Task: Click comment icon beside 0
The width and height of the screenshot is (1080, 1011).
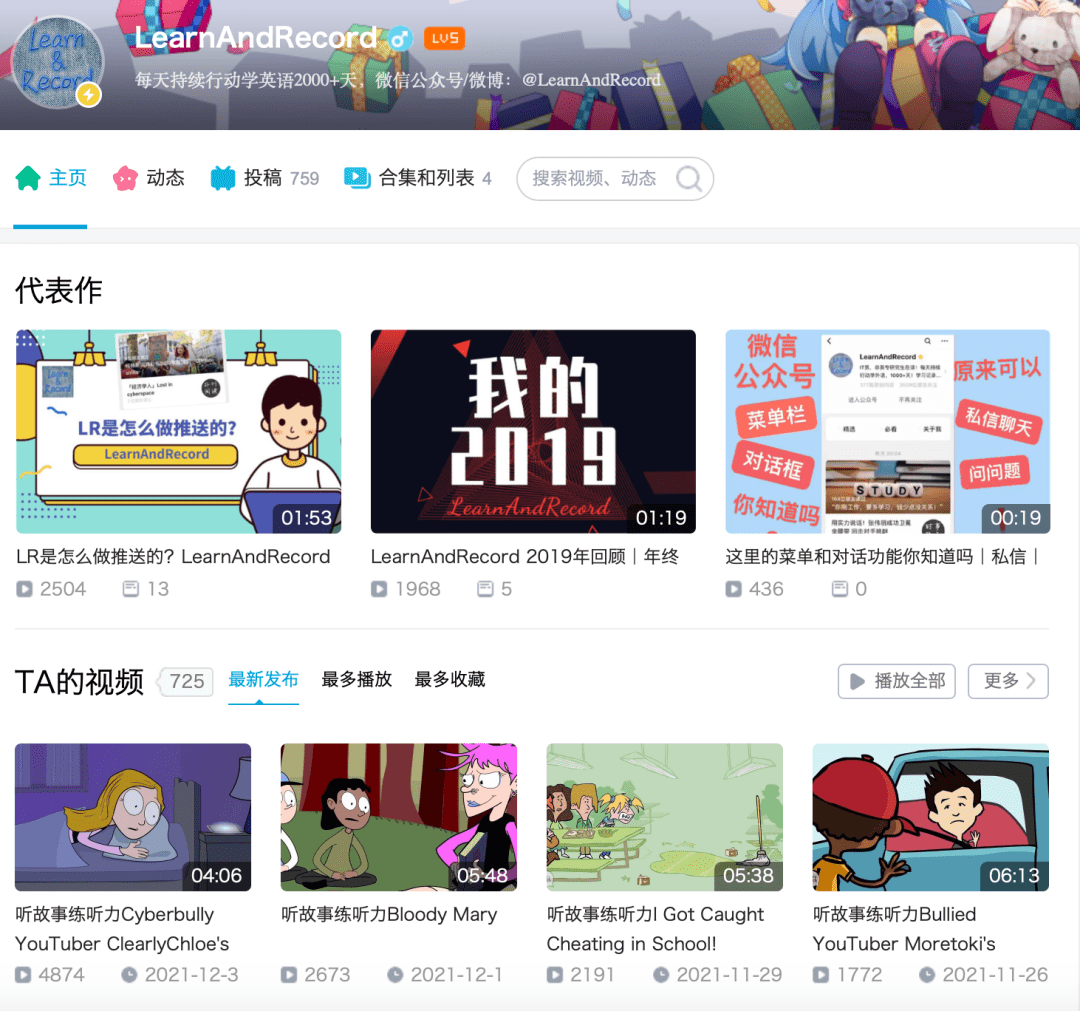Action: tap(840, 589)
